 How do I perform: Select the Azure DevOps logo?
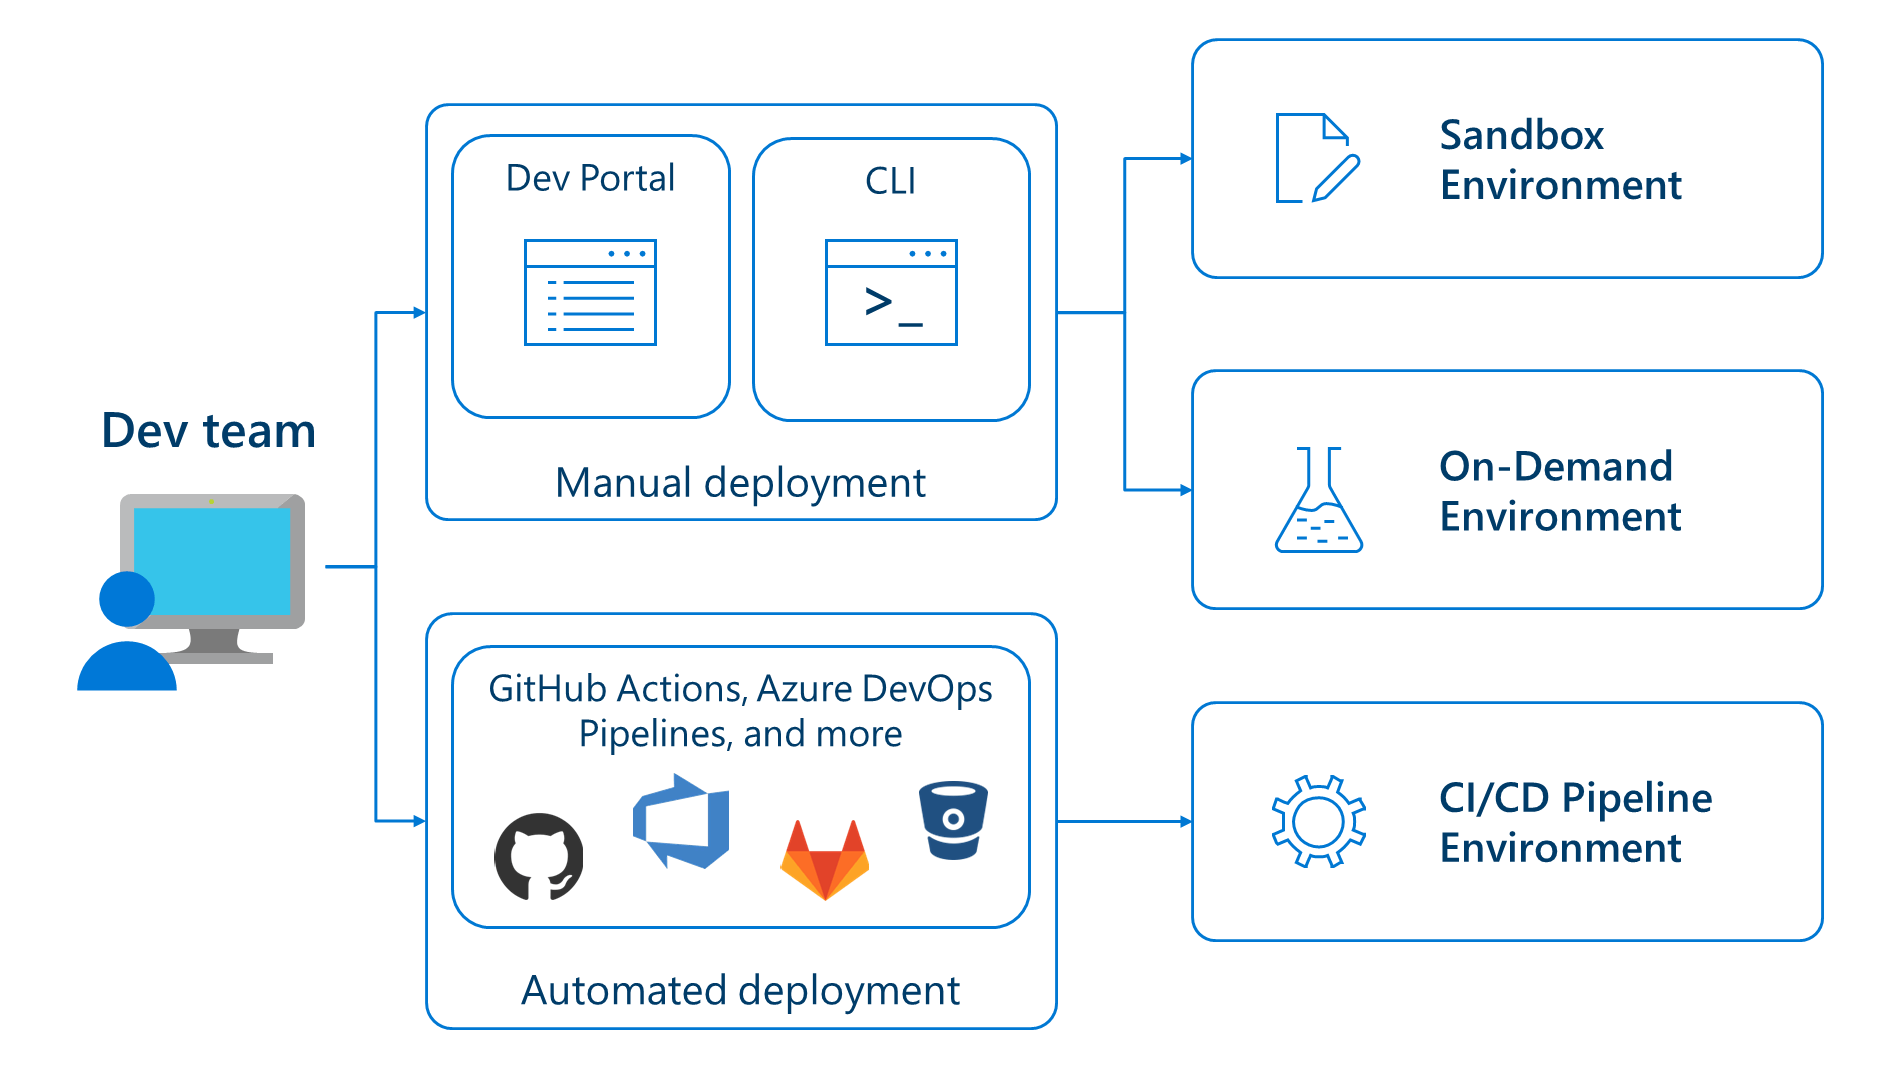pos(682,821)
